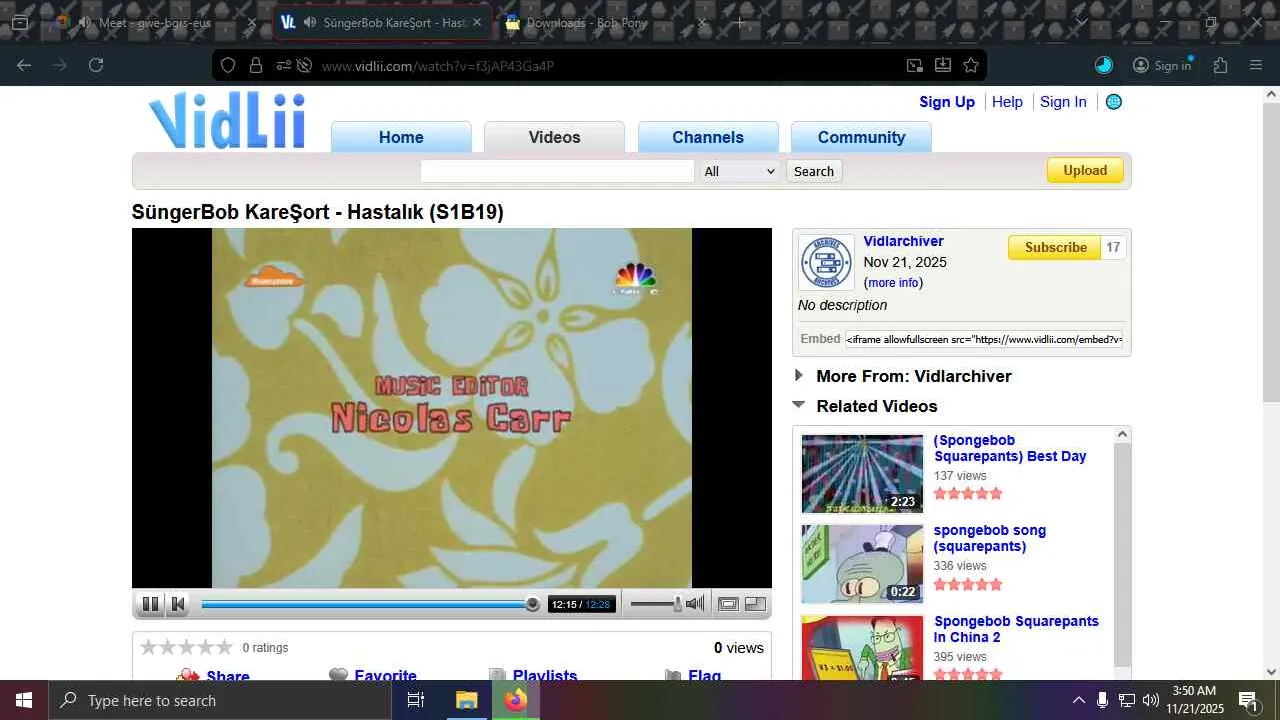Open the taskbar clock showing 3:50 AM
1280x720 pixels.
pos(1194,700)
